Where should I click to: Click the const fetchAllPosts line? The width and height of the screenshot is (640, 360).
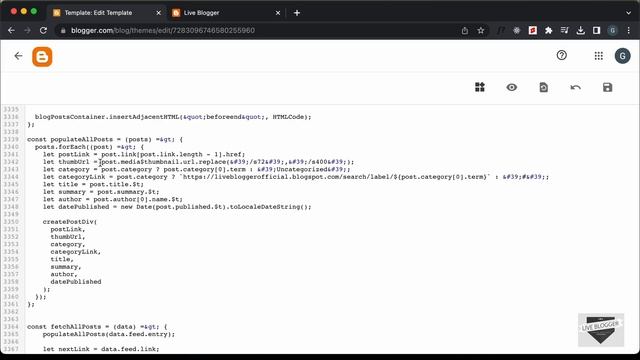click(97, 327)
